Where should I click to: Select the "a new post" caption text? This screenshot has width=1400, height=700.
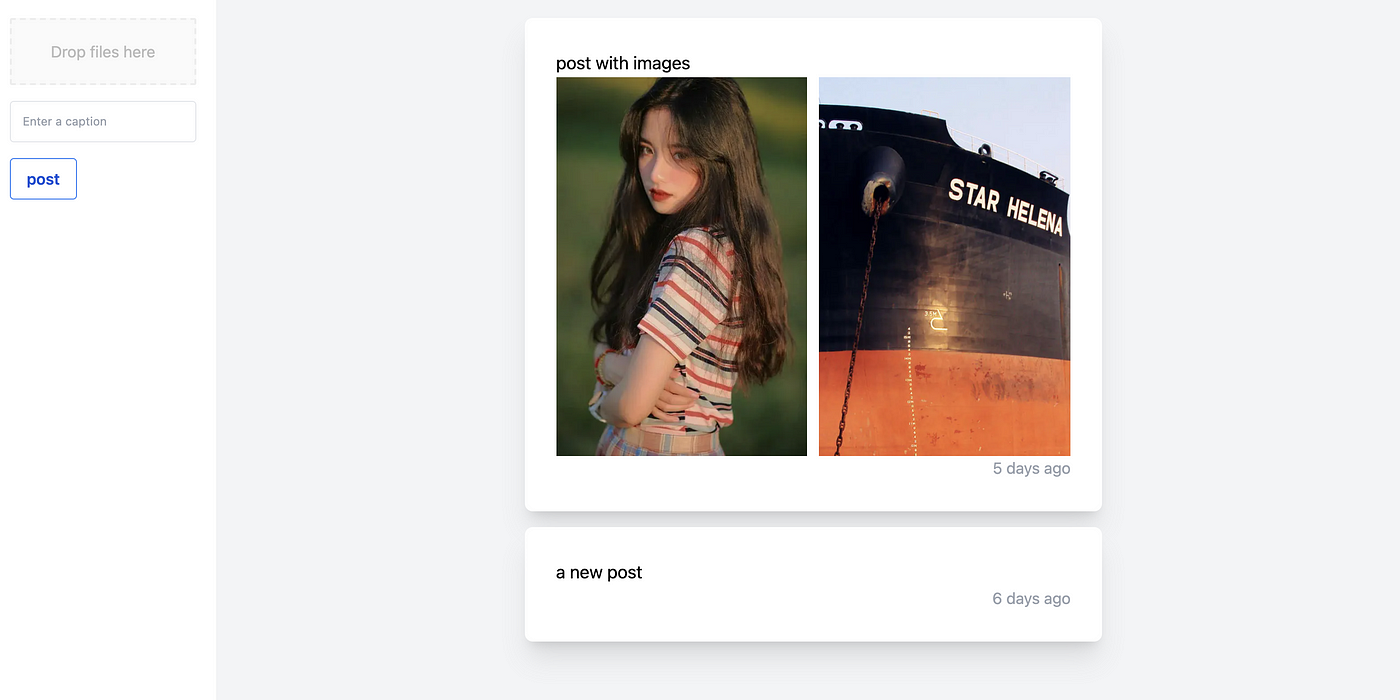pos(599,572)
